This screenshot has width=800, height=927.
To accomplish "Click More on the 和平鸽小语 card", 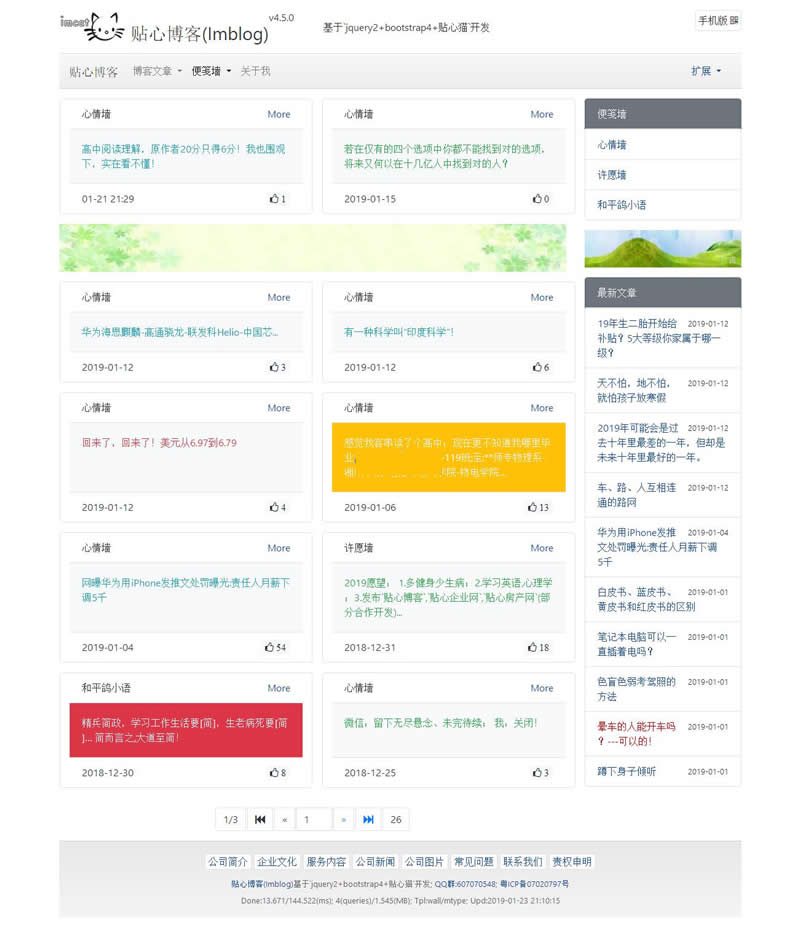I will click(278, 688).
